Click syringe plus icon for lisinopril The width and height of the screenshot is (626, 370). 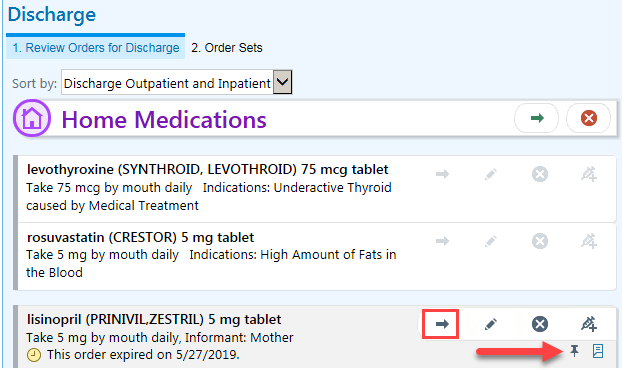(589, 324)
